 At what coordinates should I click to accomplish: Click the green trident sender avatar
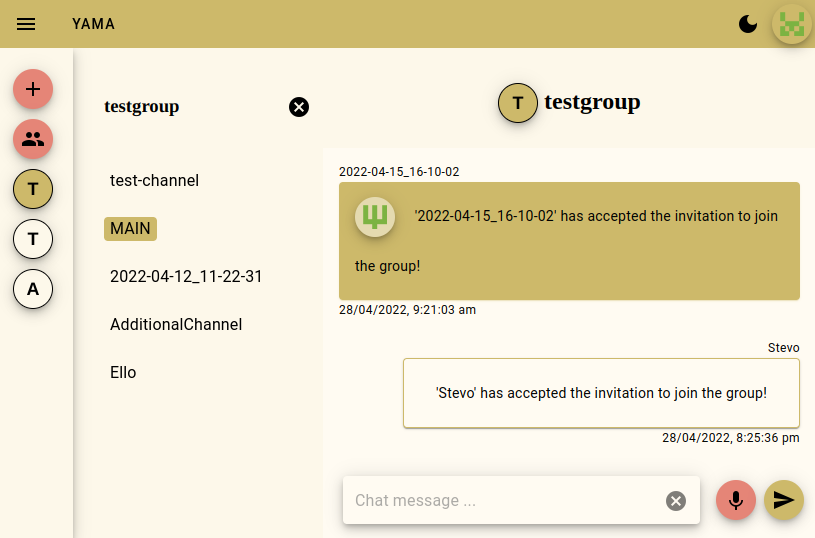click(x=375, y=217)
